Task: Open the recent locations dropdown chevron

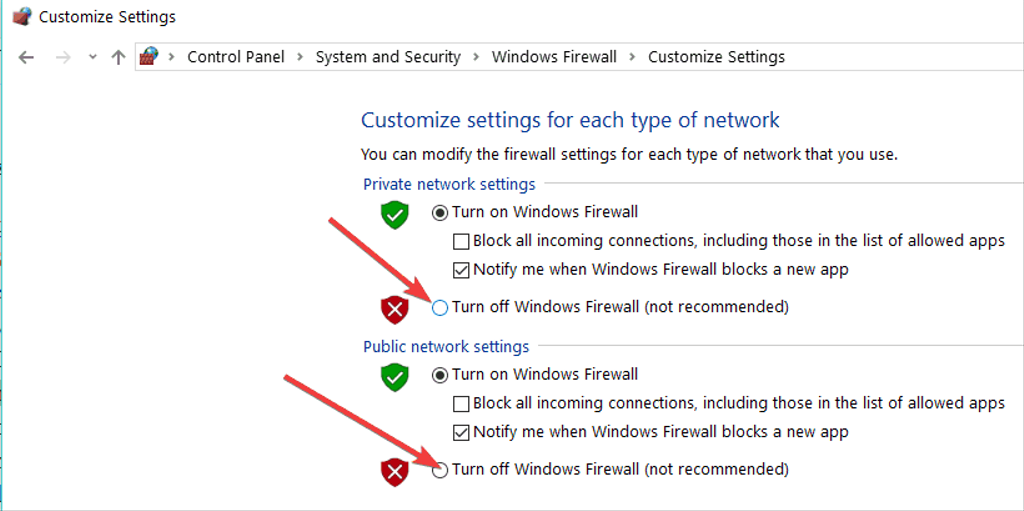Action: [93, 58]
